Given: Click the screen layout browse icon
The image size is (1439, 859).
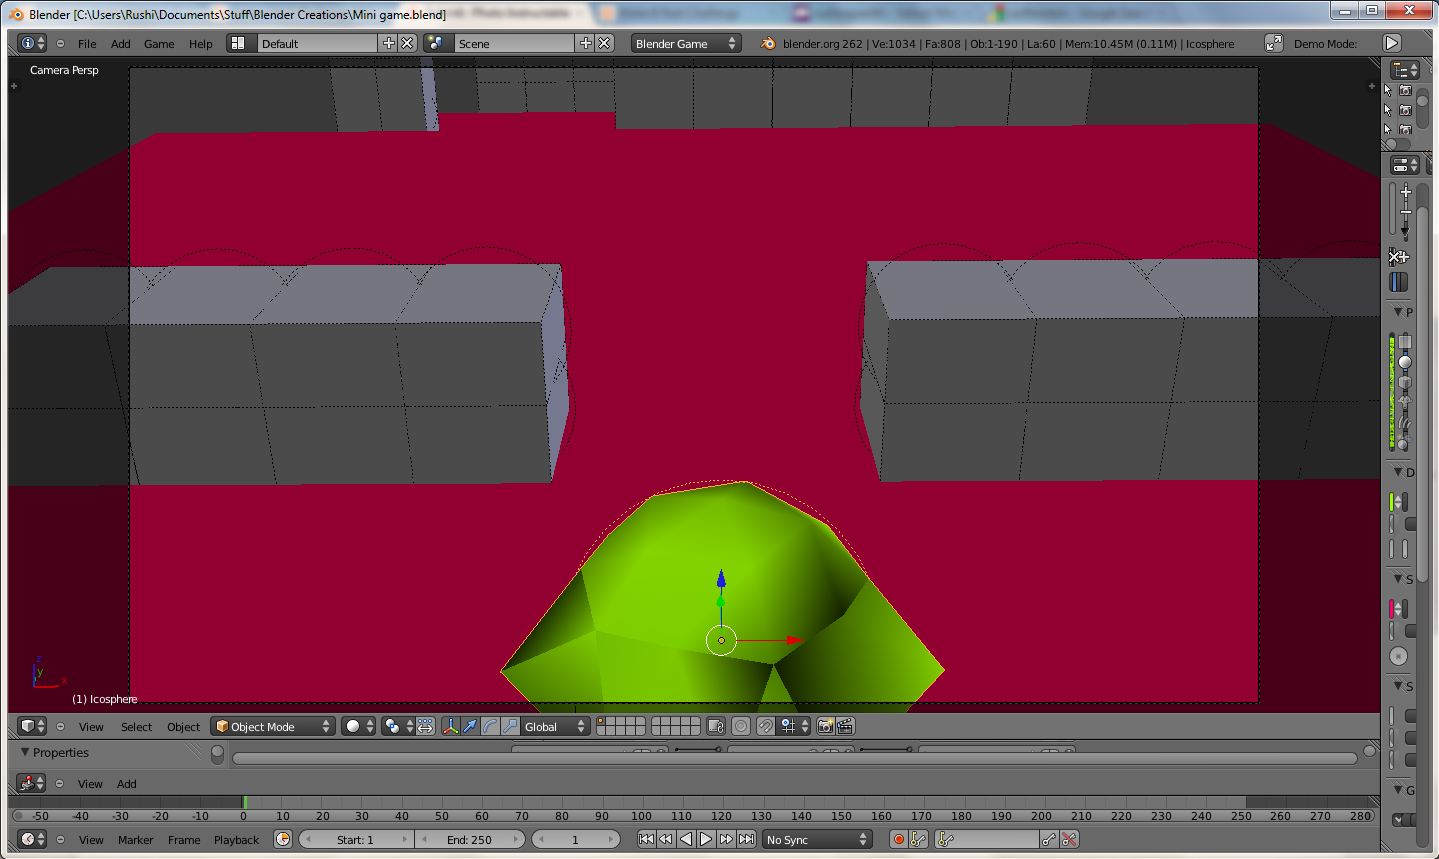Looking at the screenshot, I should click(x=239, y=43).
